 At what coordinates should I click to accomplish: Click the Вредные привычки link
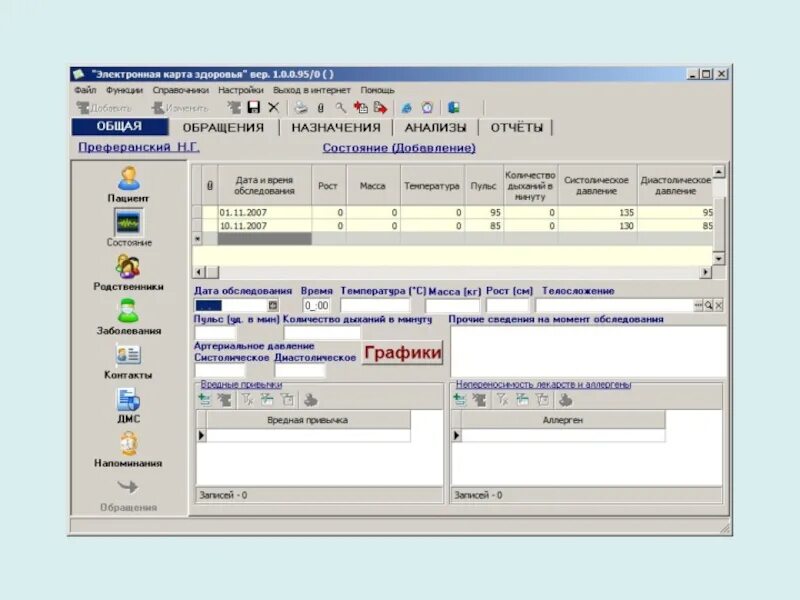[x=241, y=384]
